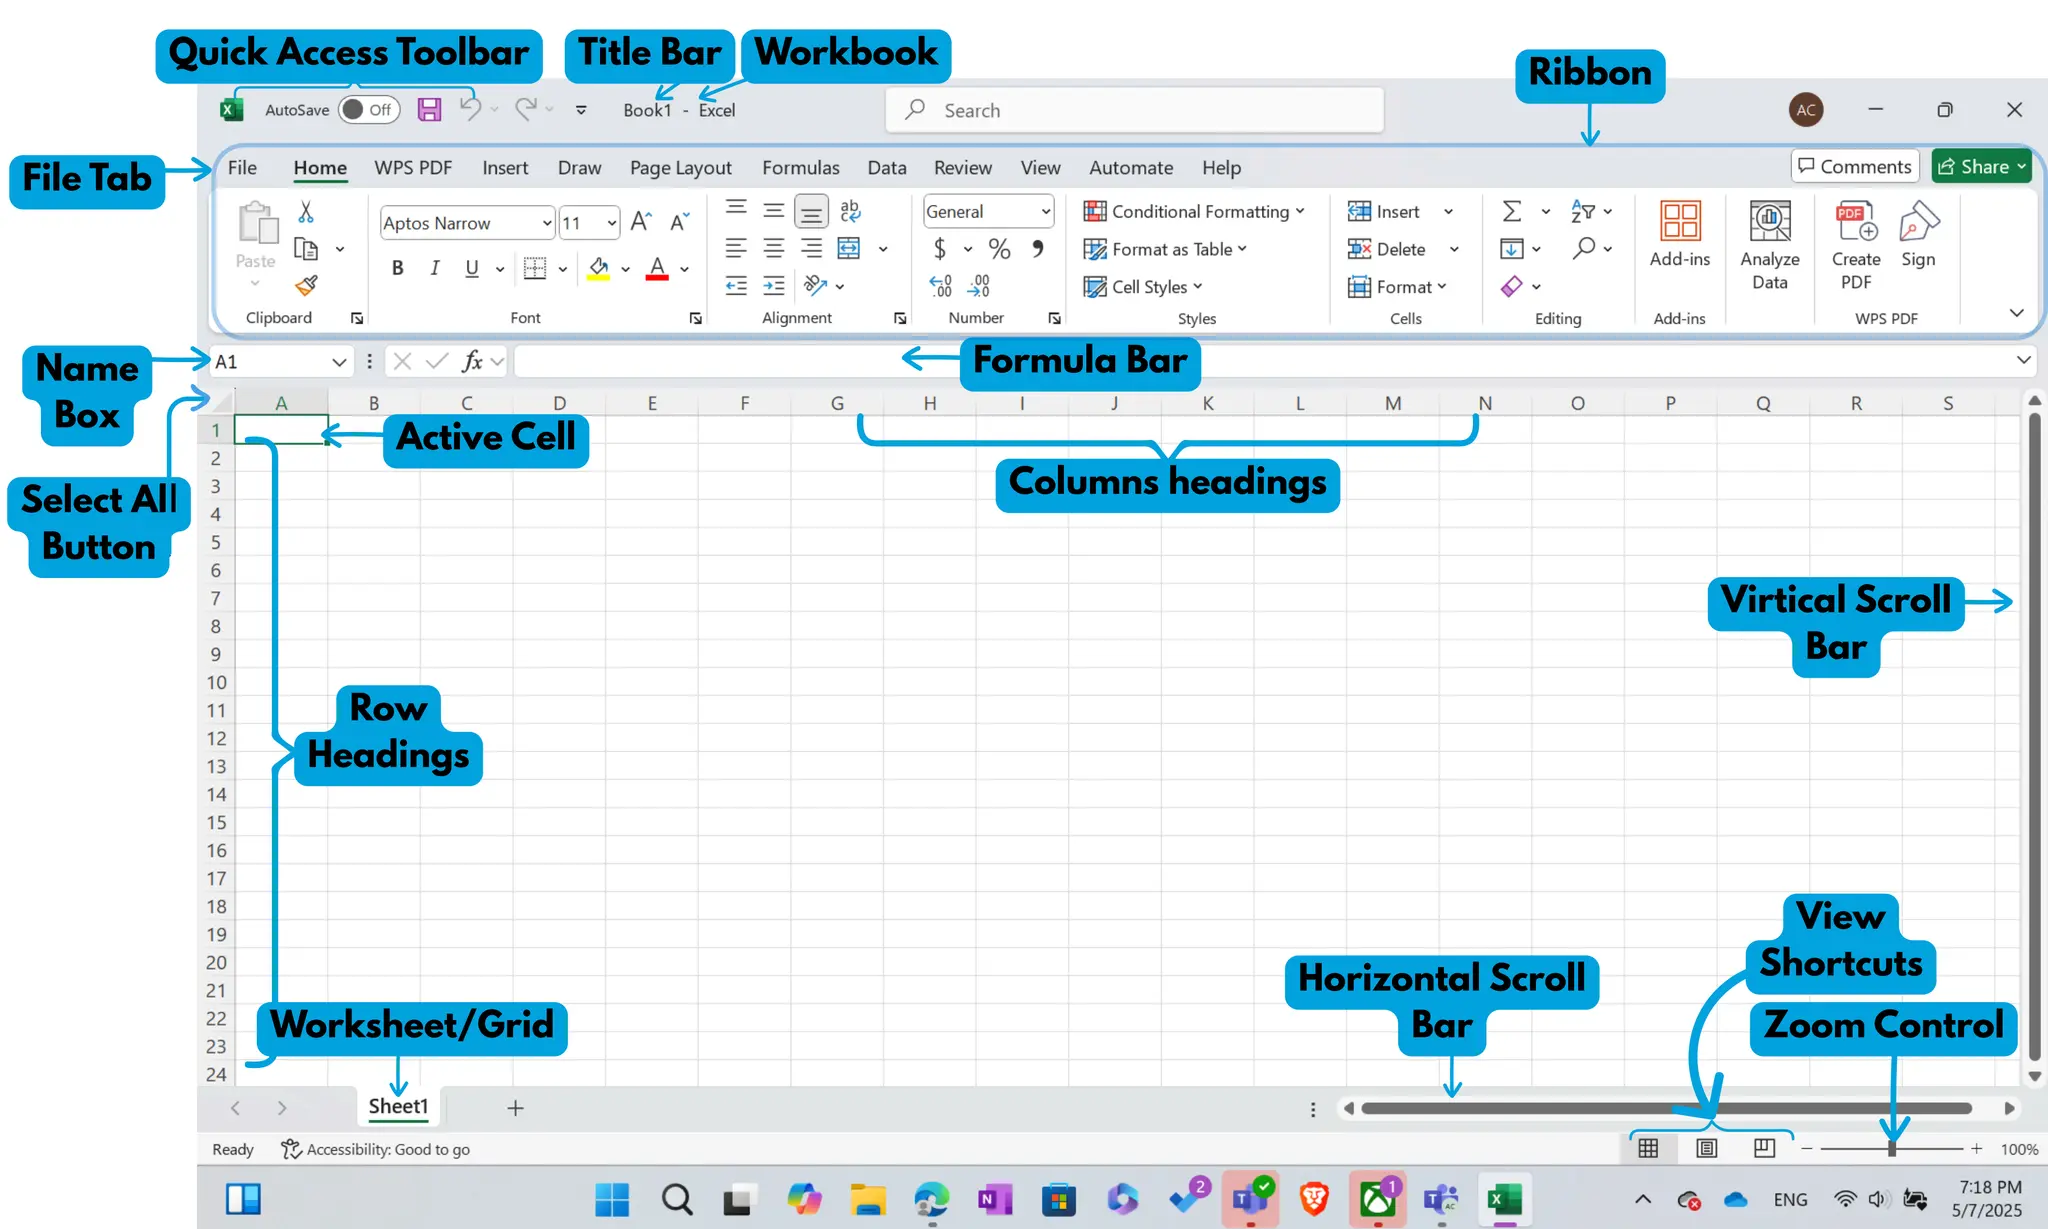The image size is (2048, 1229).
Task: Toggle Bold formatting
Action: pos(397,268)
